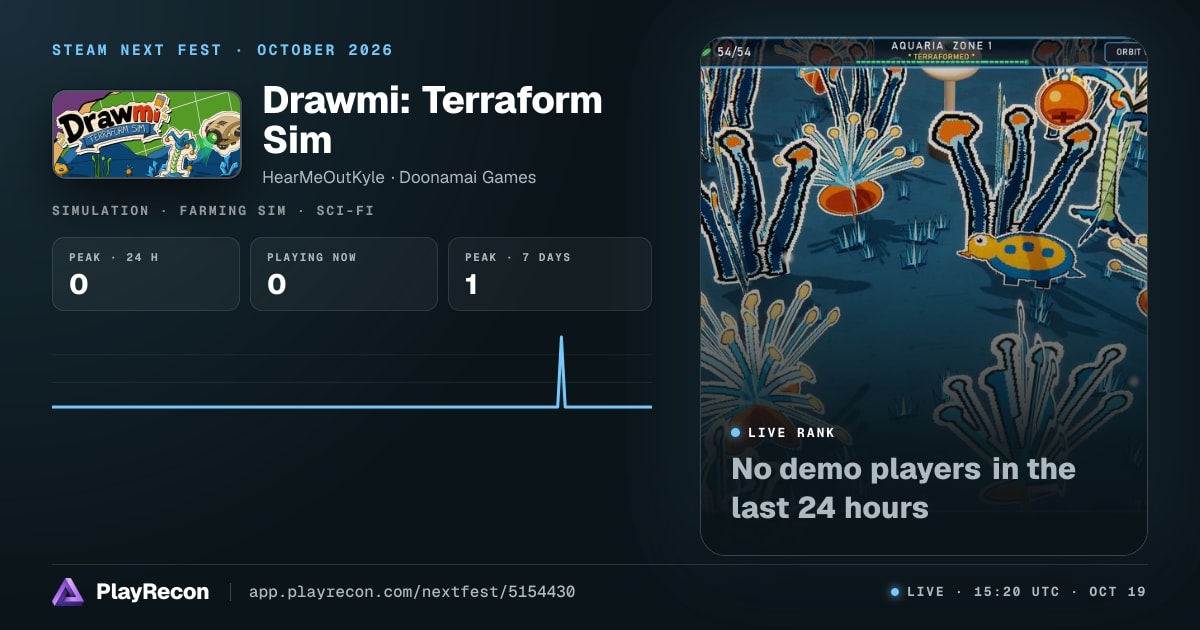Click the PlayRecon triangle logo icon
The height and width of the screenshot is (630, 1200).
67,592
